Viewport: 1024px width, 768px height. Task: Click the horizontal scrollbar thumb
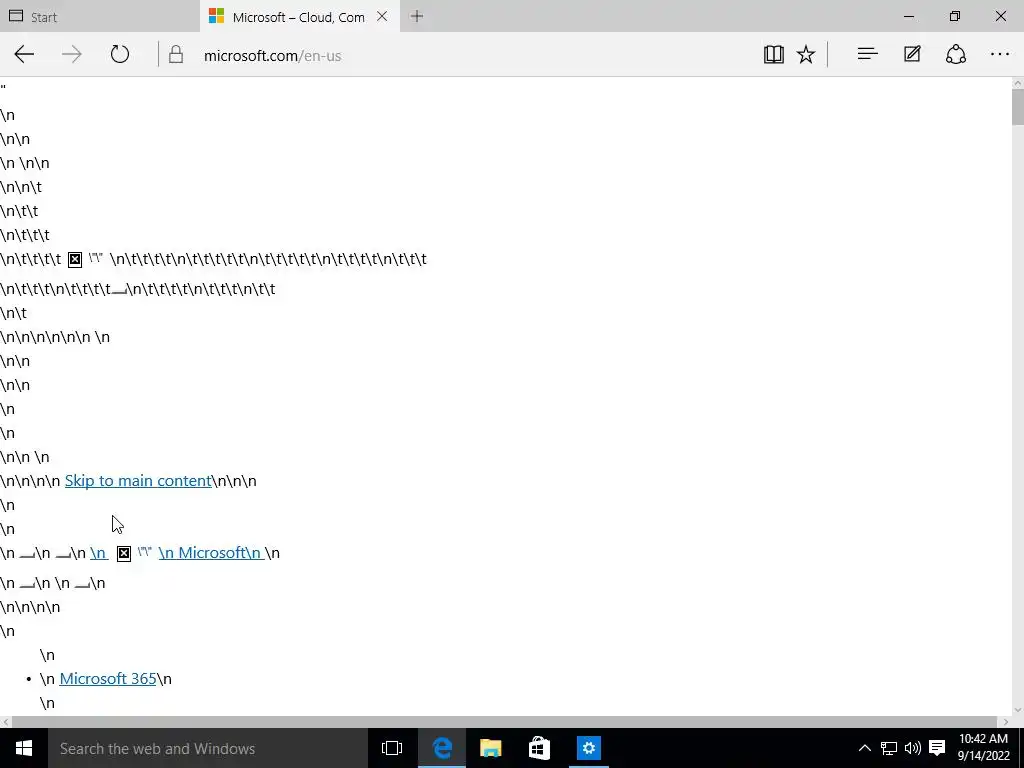505,722
